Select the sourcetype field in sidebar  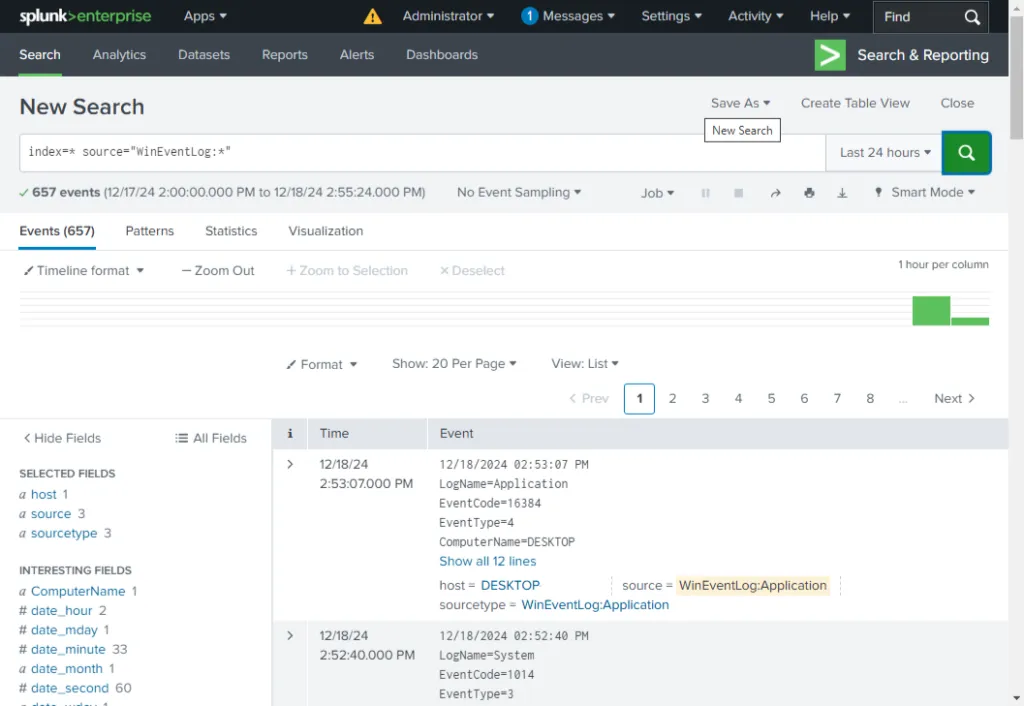[x=64, y=534]
